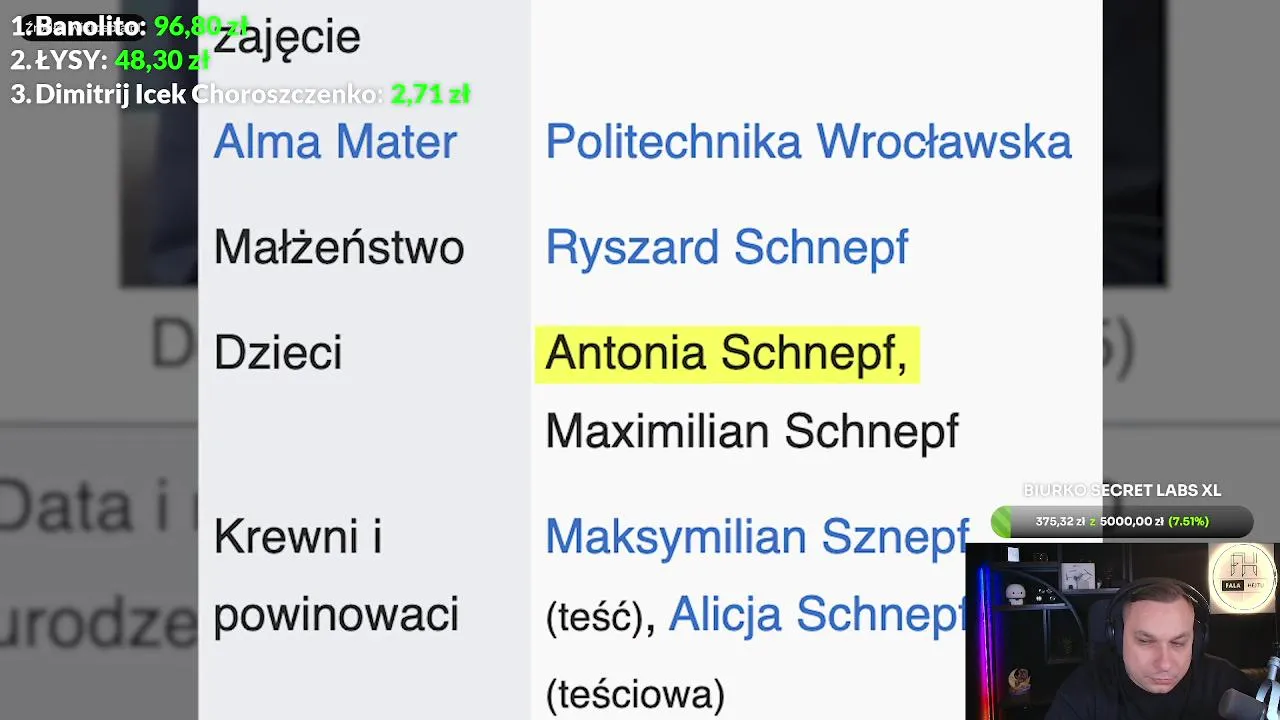
Task: Follow the Alicja Schnepf link
Action: click(818, 614)
